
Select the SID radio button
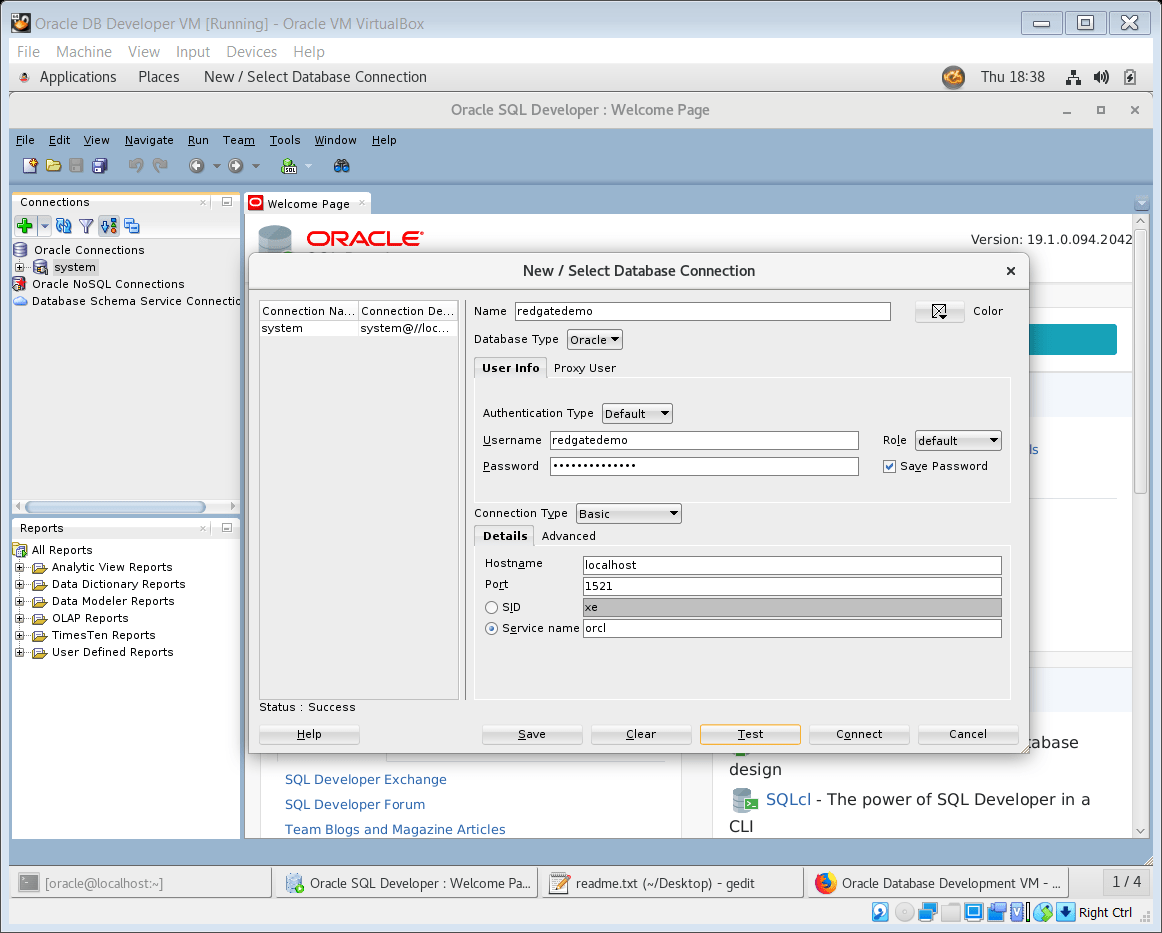click(x=491, y=608)
